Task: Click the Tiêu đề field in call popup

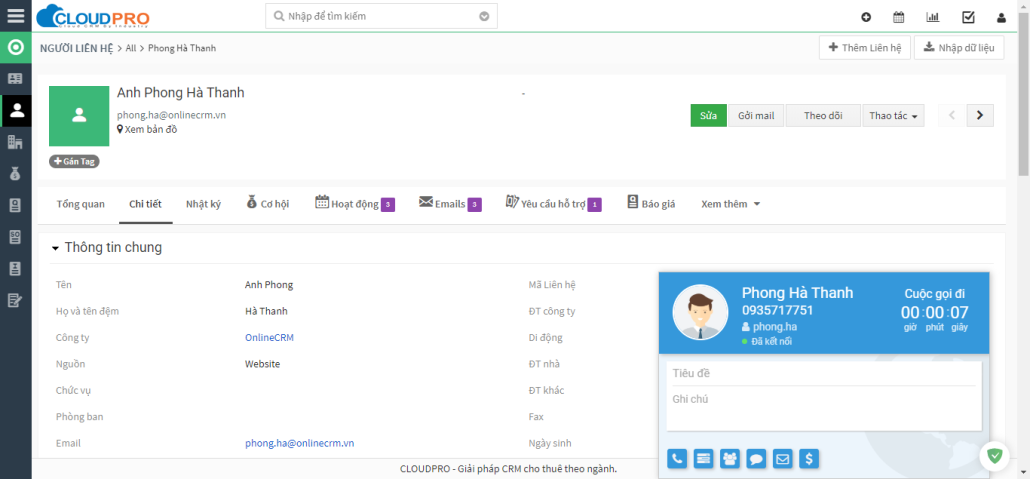Action: pos(822,373)
